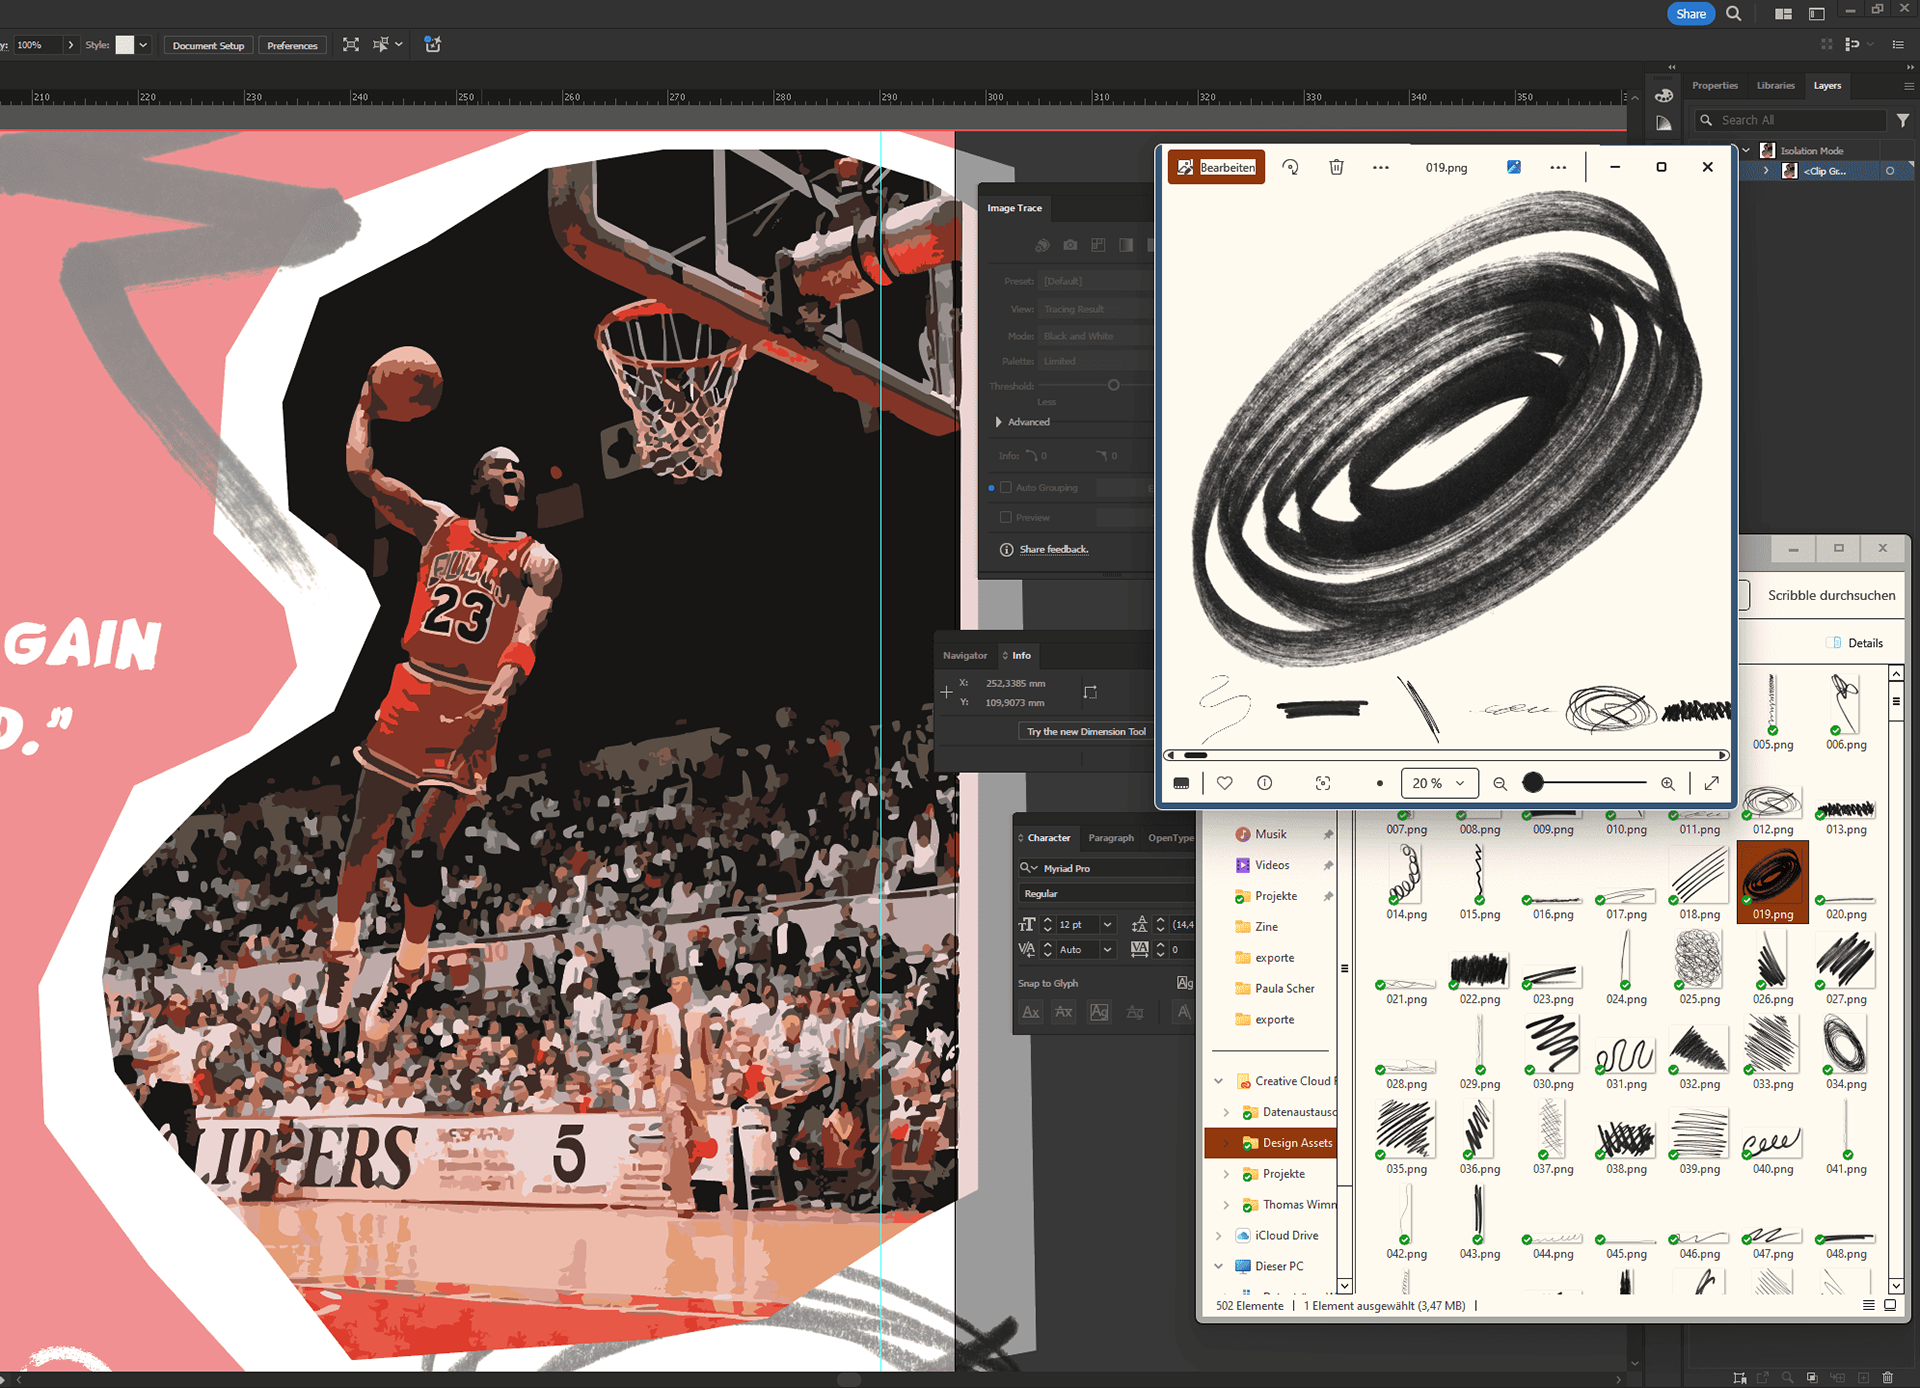Delete 019.png with the trash icon
Viewport: 1920px width, 1388px height.
coord(1336,167)
